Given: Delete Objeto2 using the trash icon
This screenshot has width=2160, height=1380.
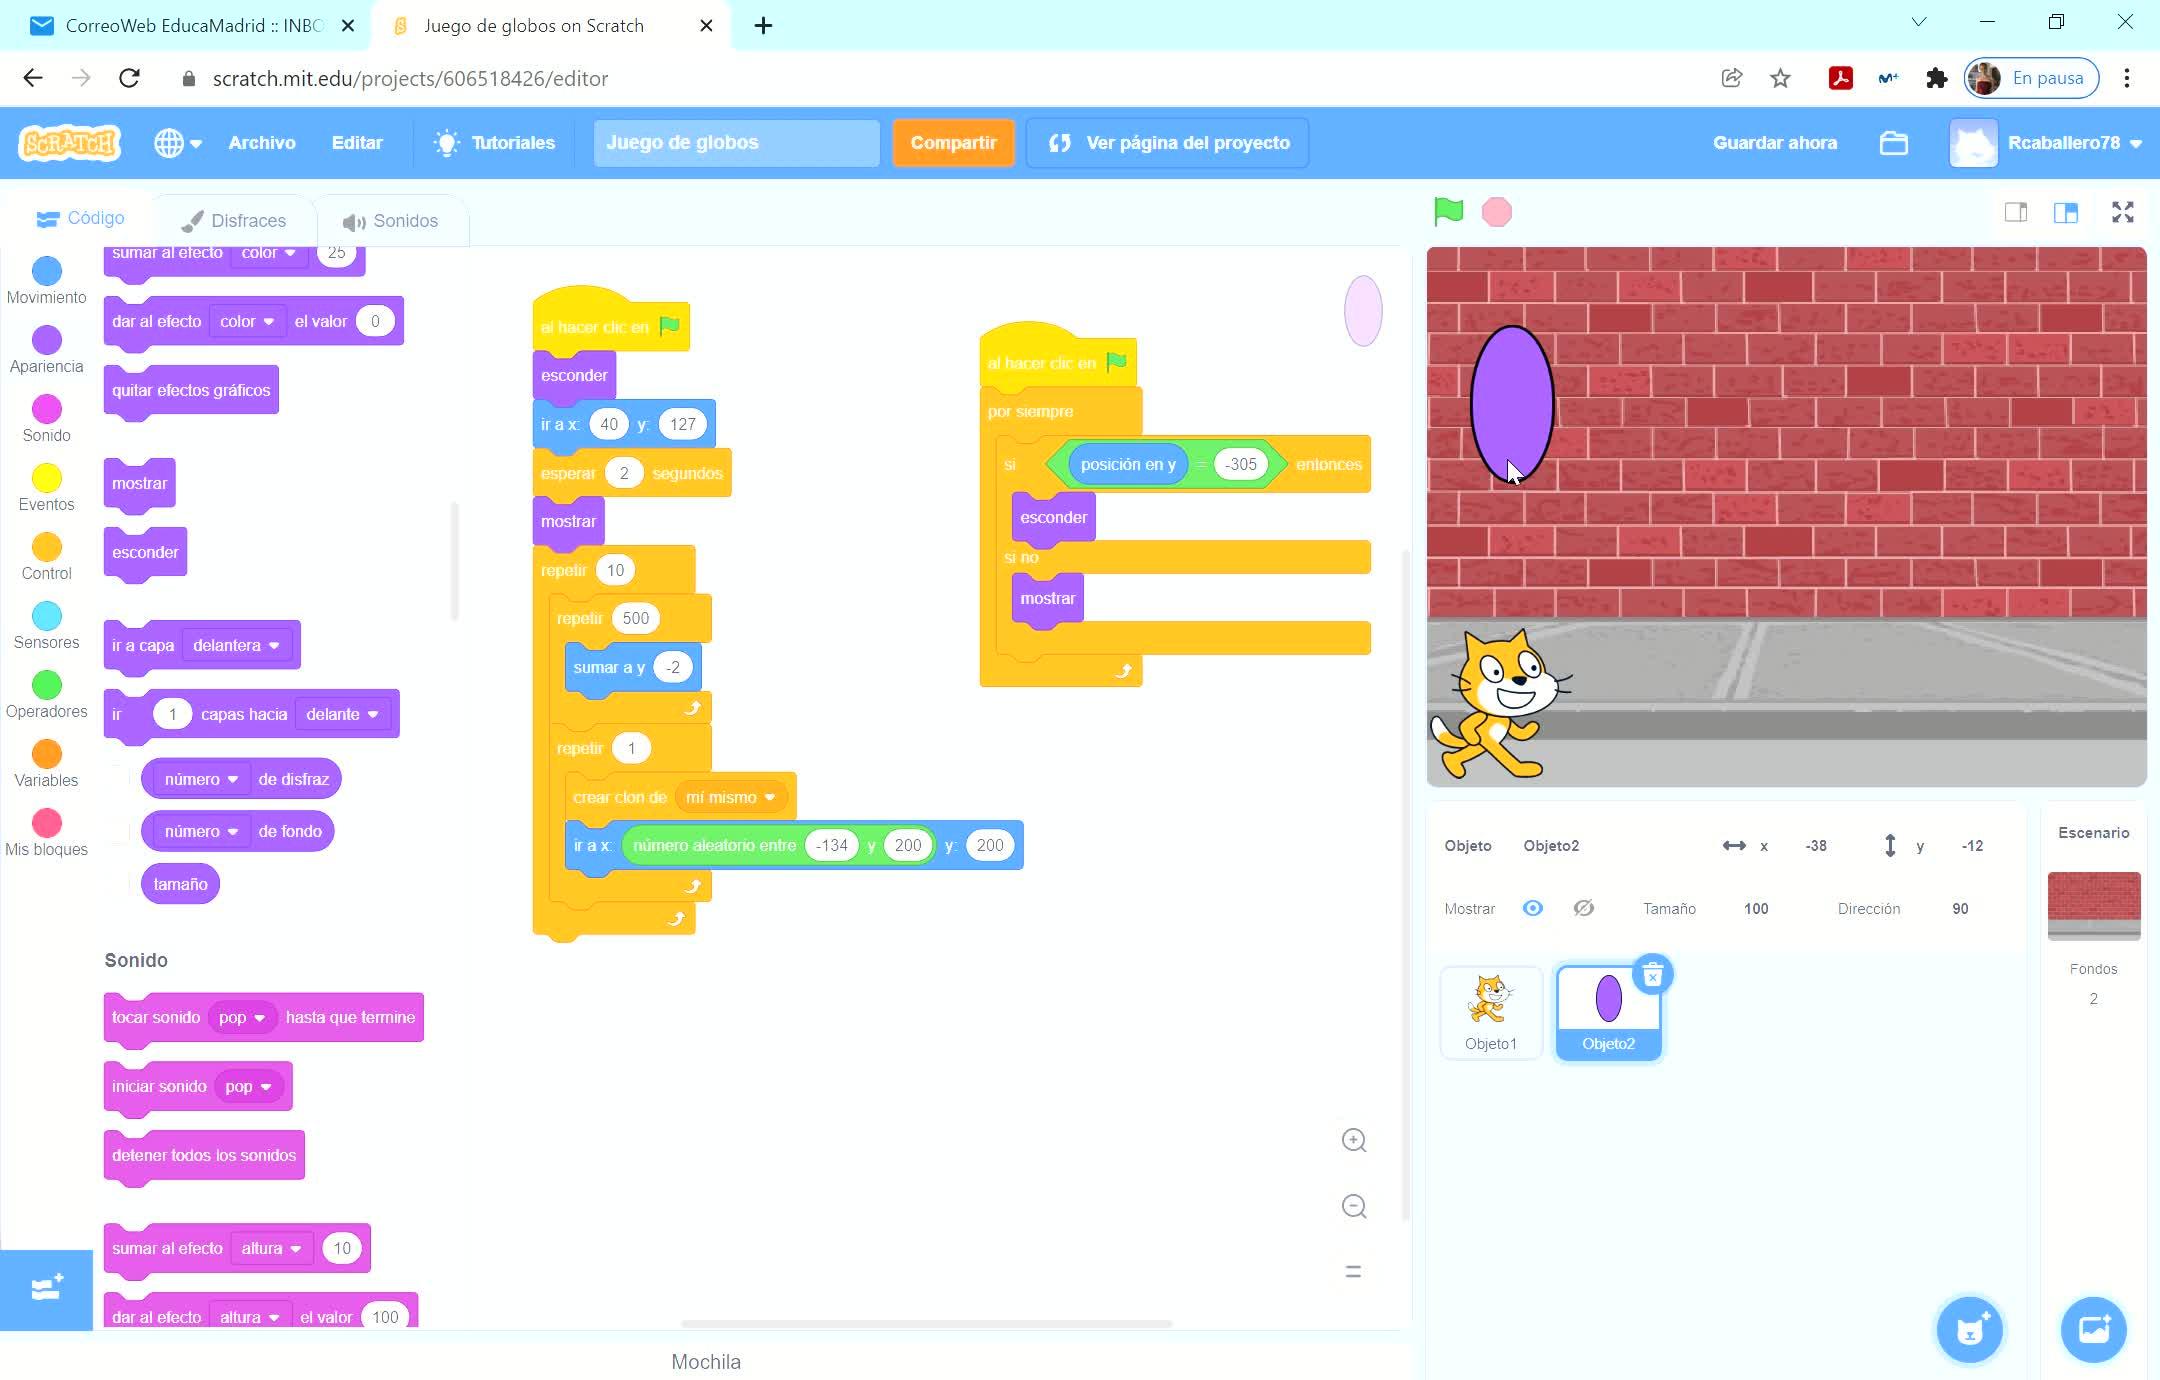Looking at the screenshot, I should click(x=1652, y=974).
